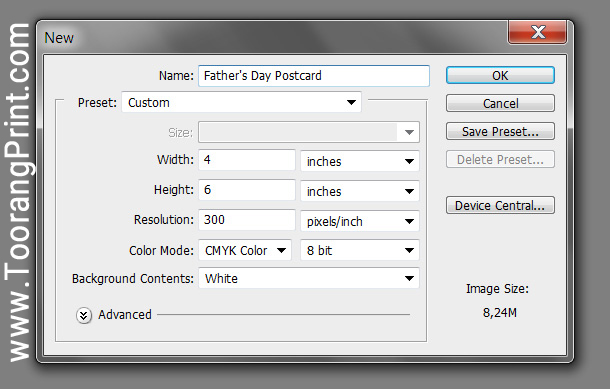Click the Image Size label
This screenshot has height=389, width=610.
tap(497, 289)
